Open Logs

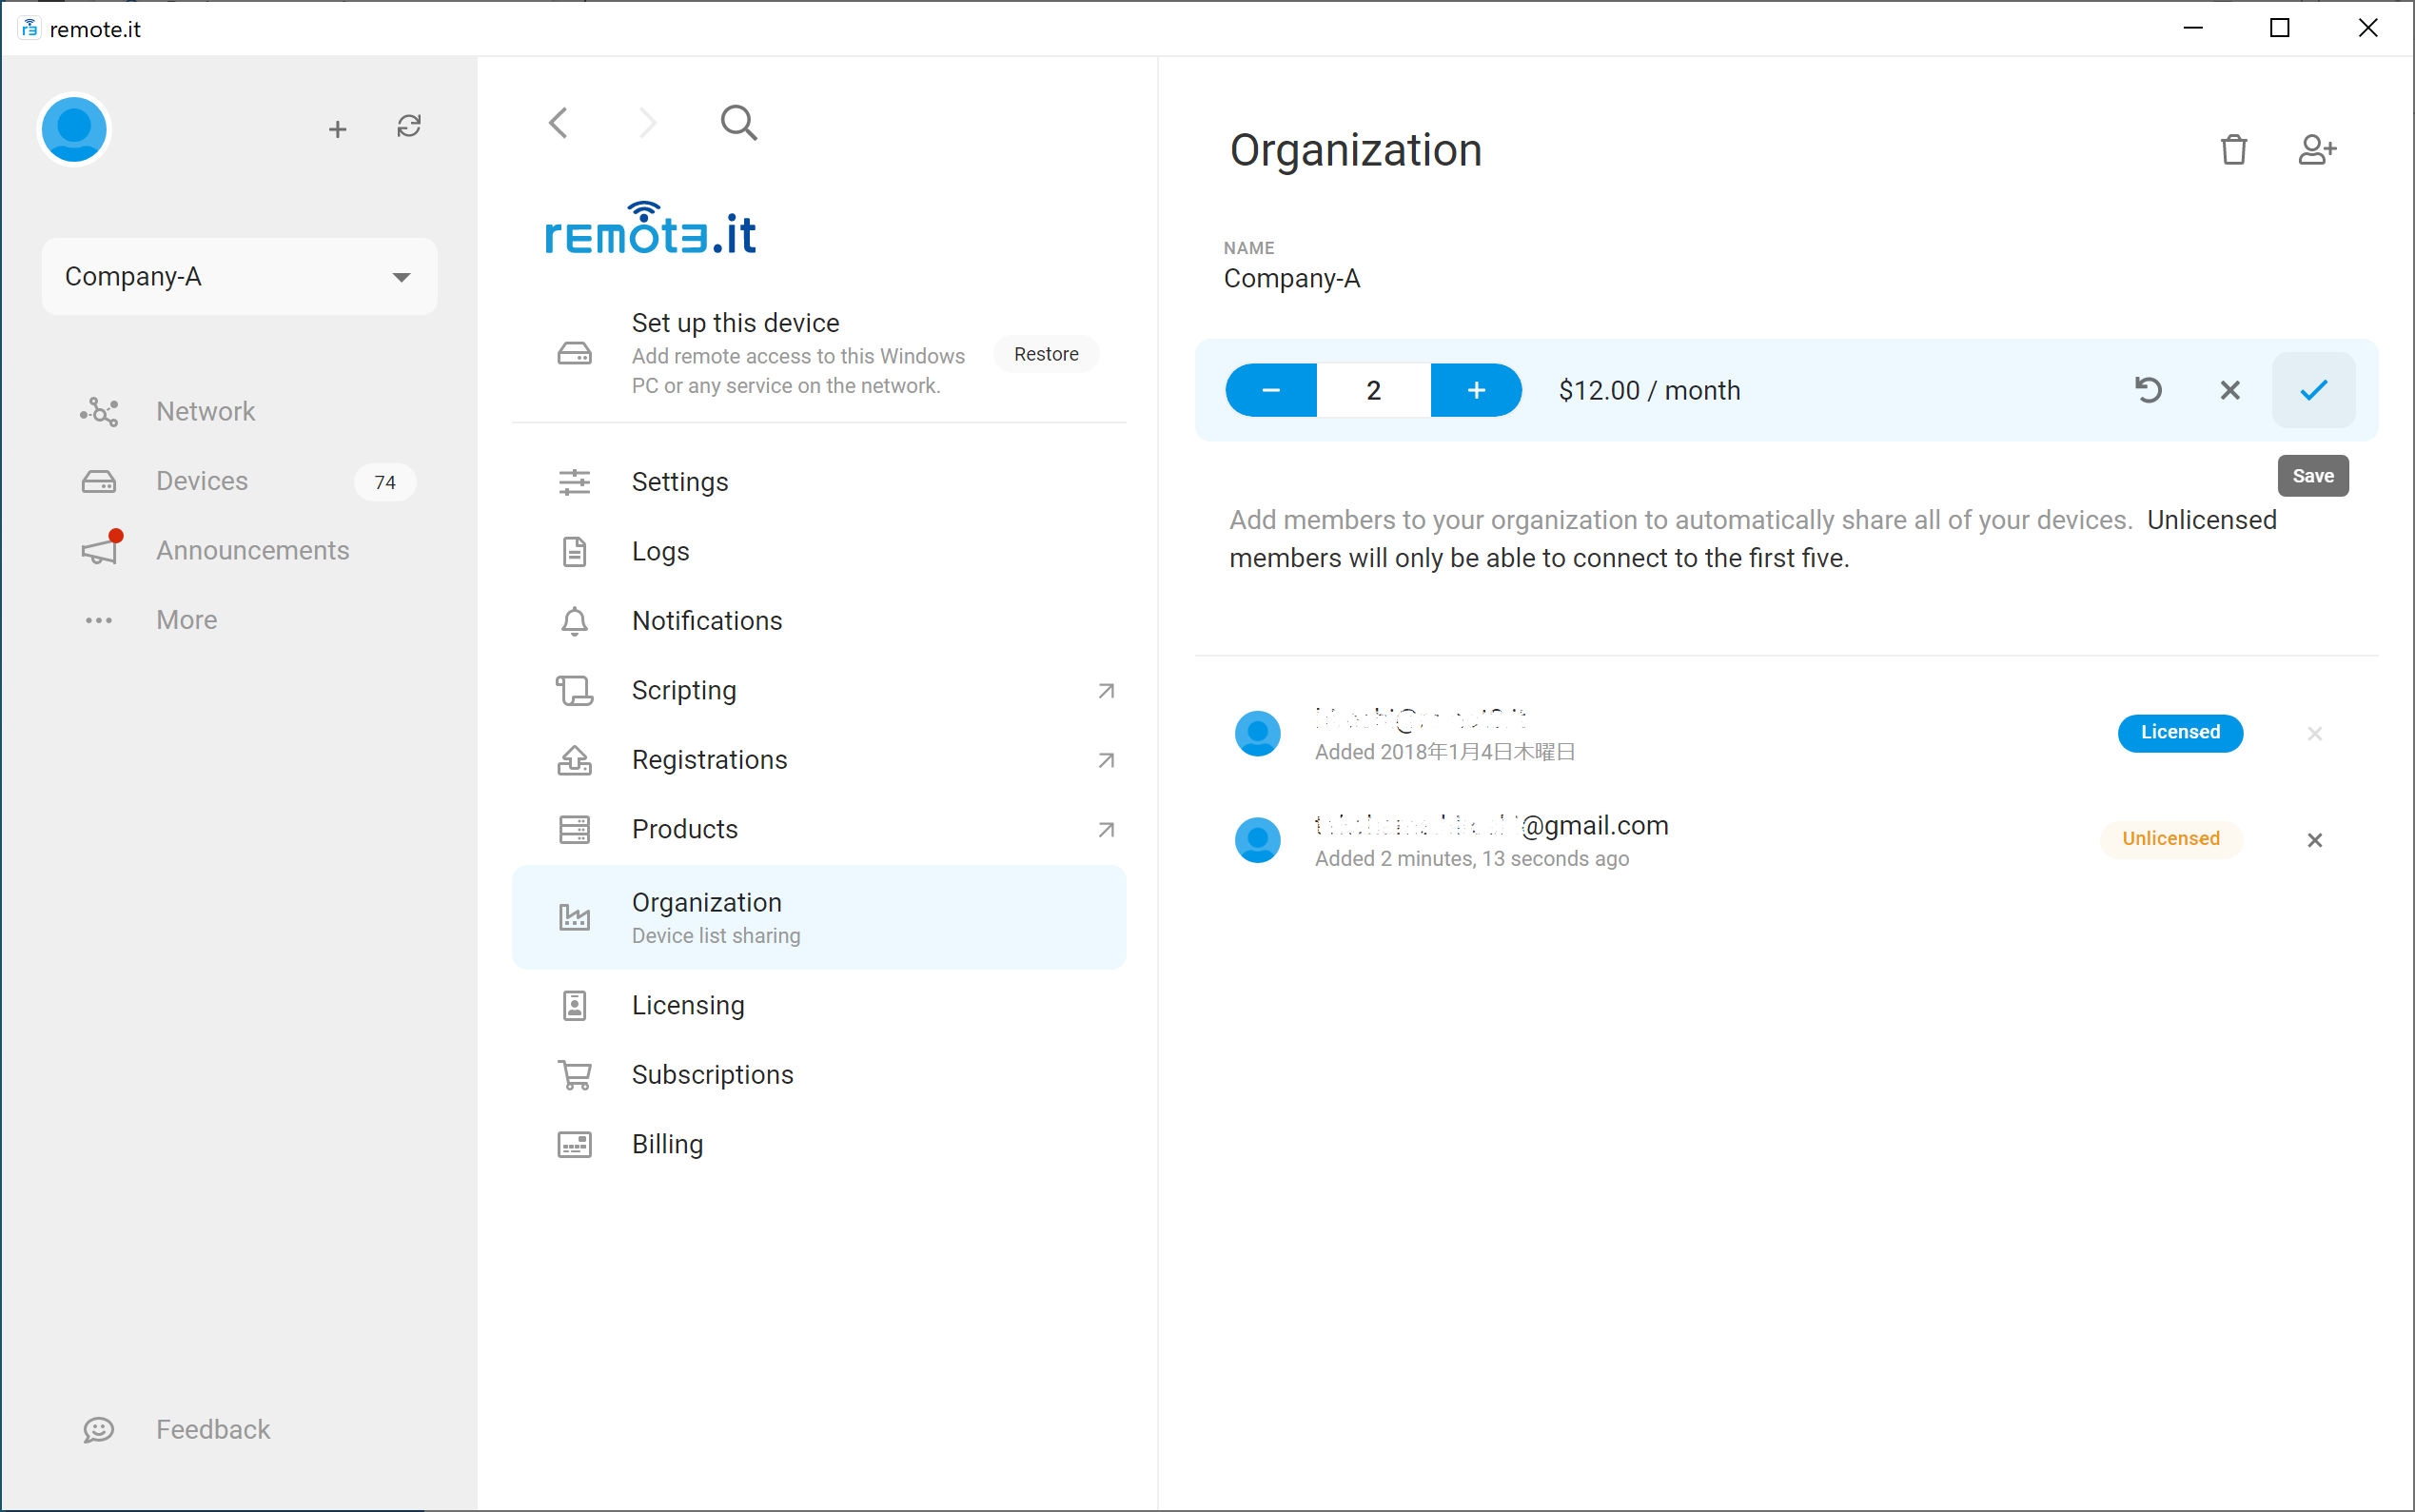[819, 551]
